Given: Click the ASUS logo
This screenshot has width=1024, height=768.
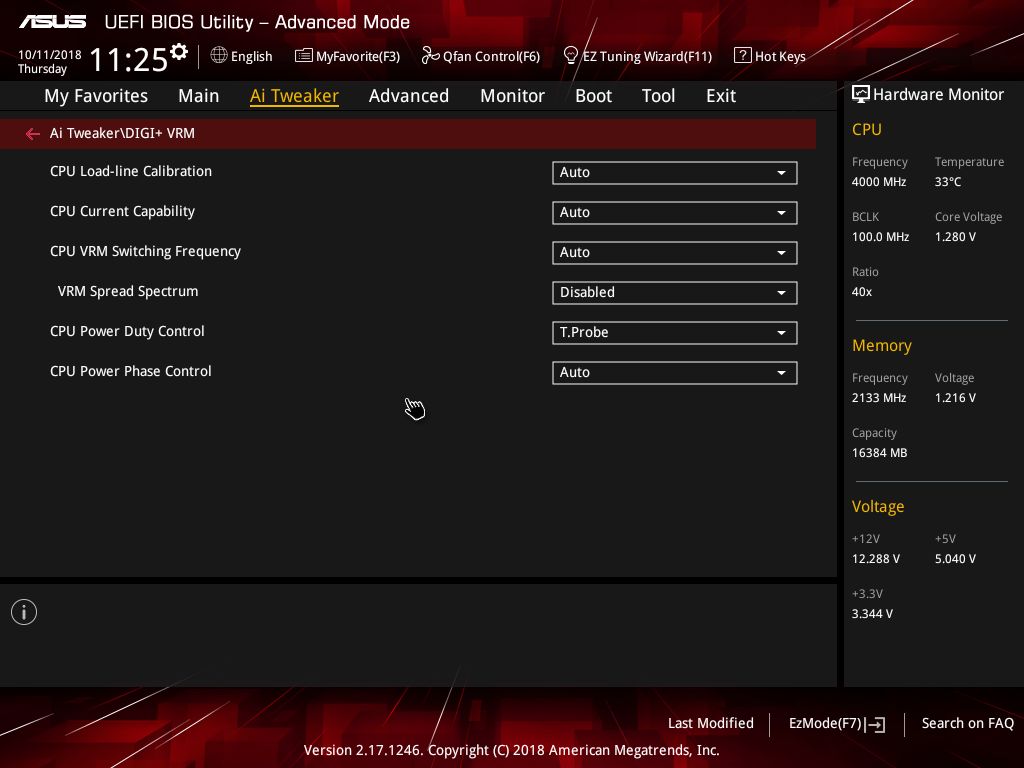Looking at the screenshot, I should (x=52, y=22).
